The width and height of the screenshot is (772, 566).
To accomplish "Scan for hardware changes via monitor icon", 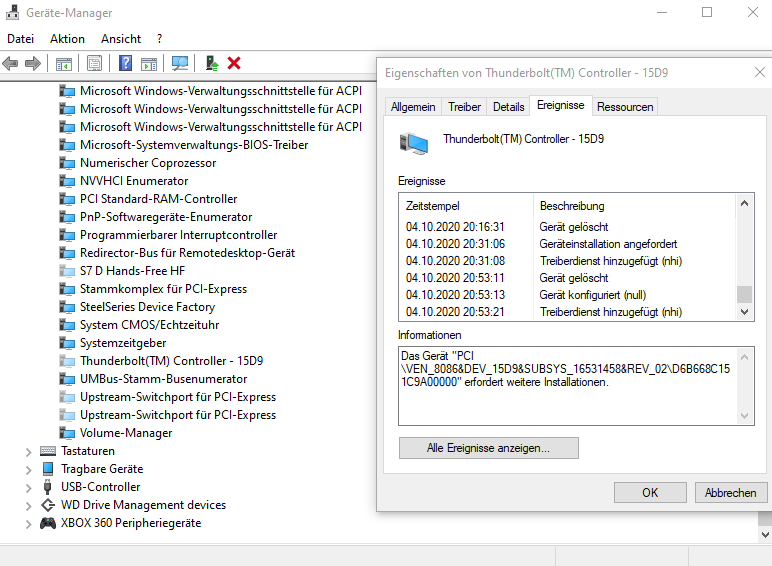I will click(180, 63).
